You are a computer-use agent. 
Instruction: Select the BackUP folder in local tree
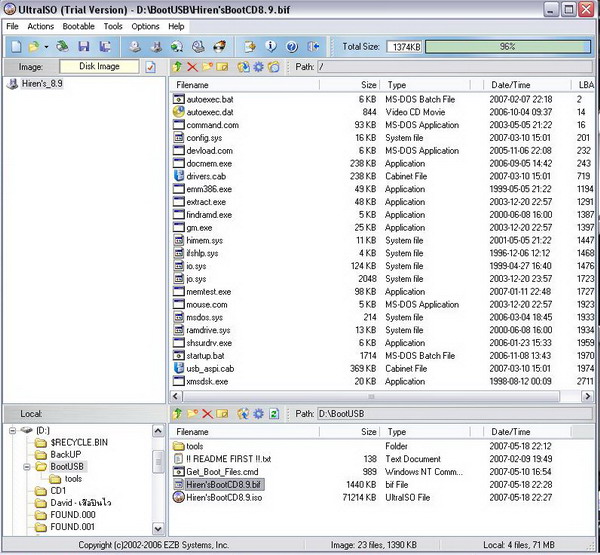65,455
